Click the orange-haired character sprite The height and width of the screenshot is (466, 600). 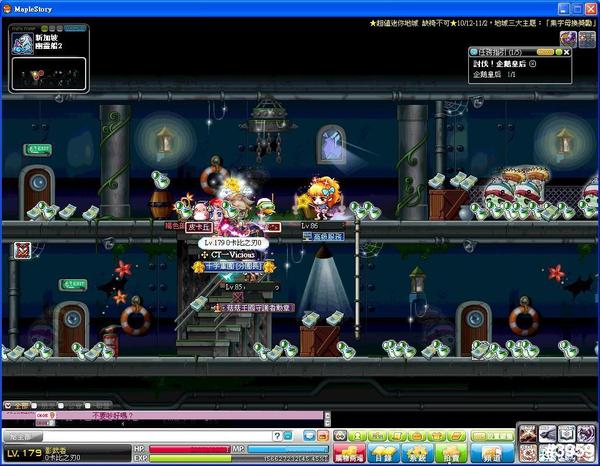[324, 198]
